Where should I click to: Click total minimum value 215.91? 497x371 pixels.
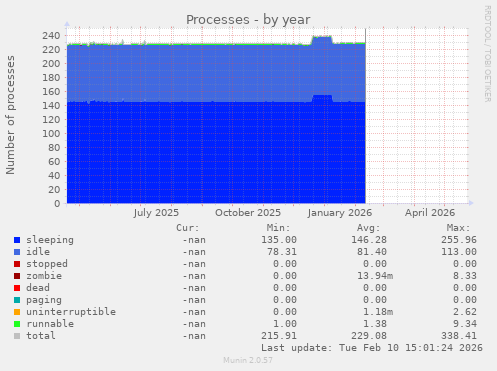279,336
